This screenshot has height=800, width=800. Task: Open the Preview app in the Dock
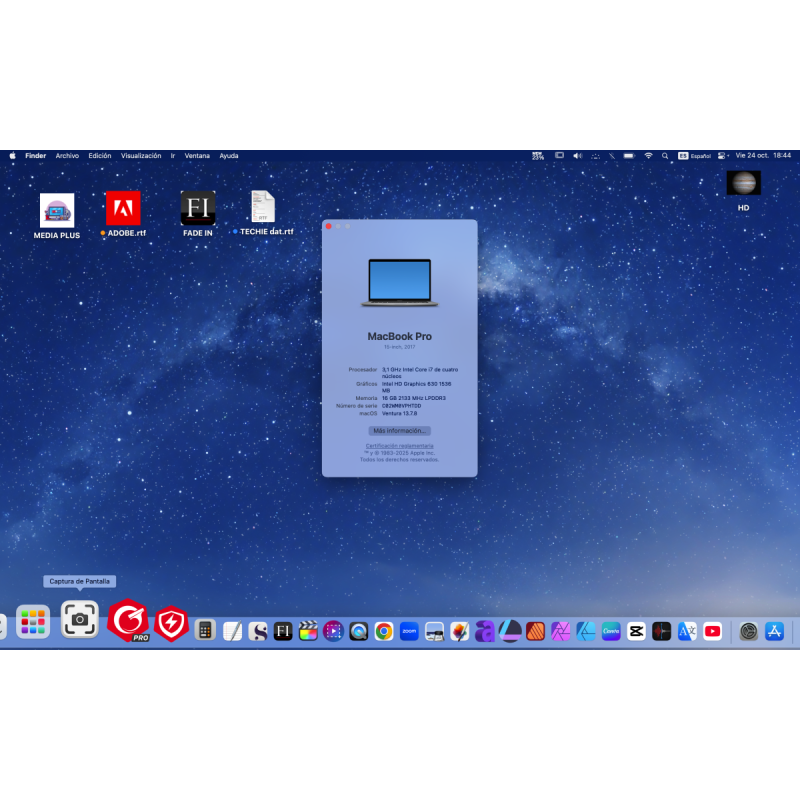(434, 632)
